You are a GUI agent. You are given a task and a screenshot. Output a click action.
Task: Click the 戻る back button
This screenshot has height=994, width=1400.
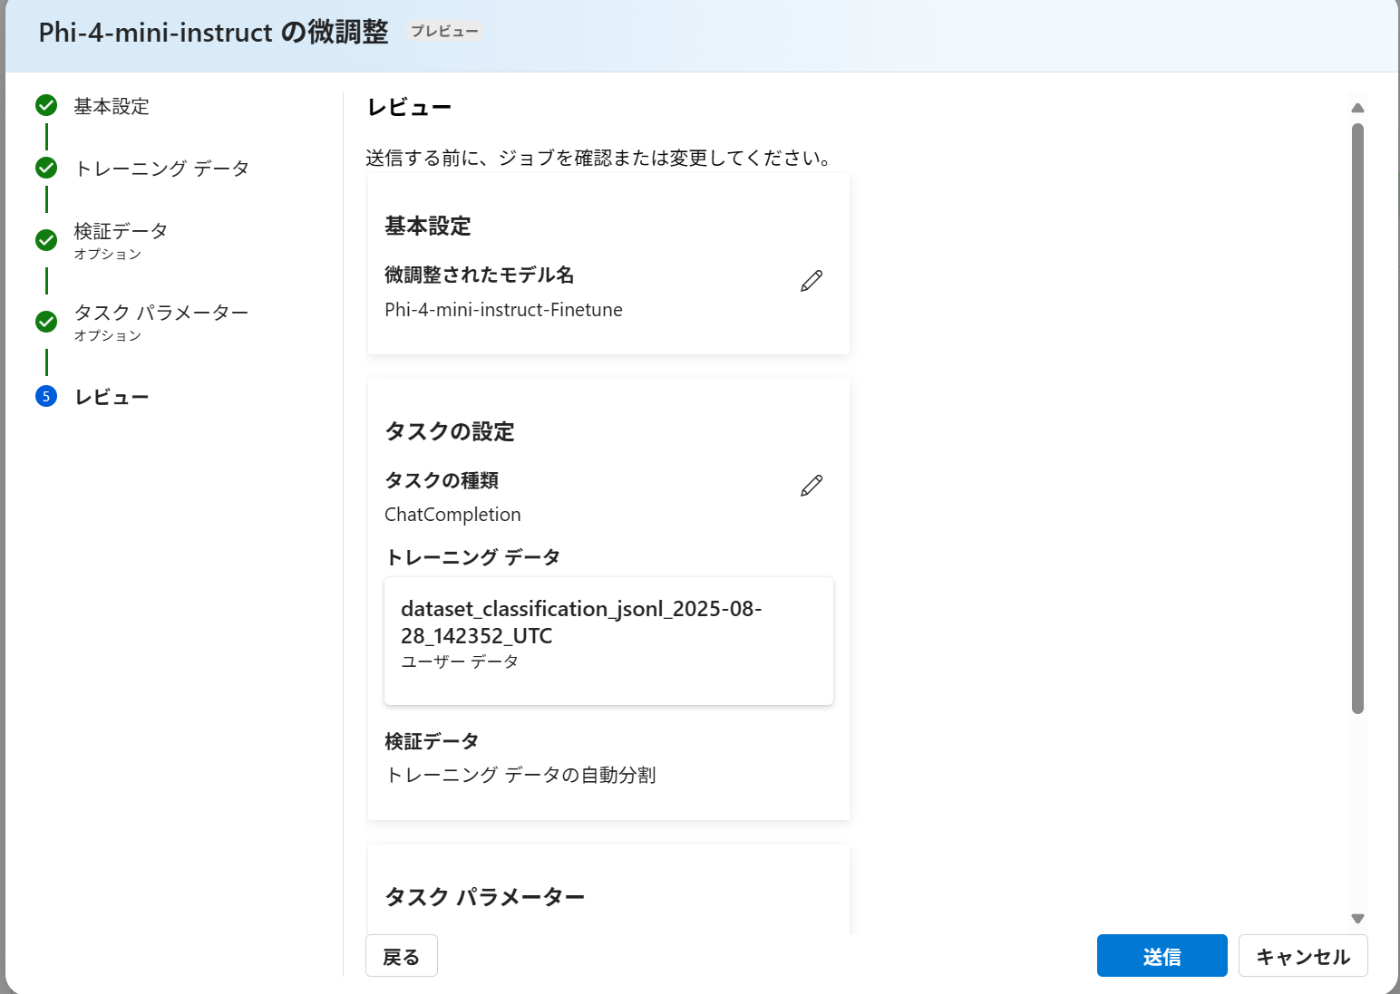401,956
